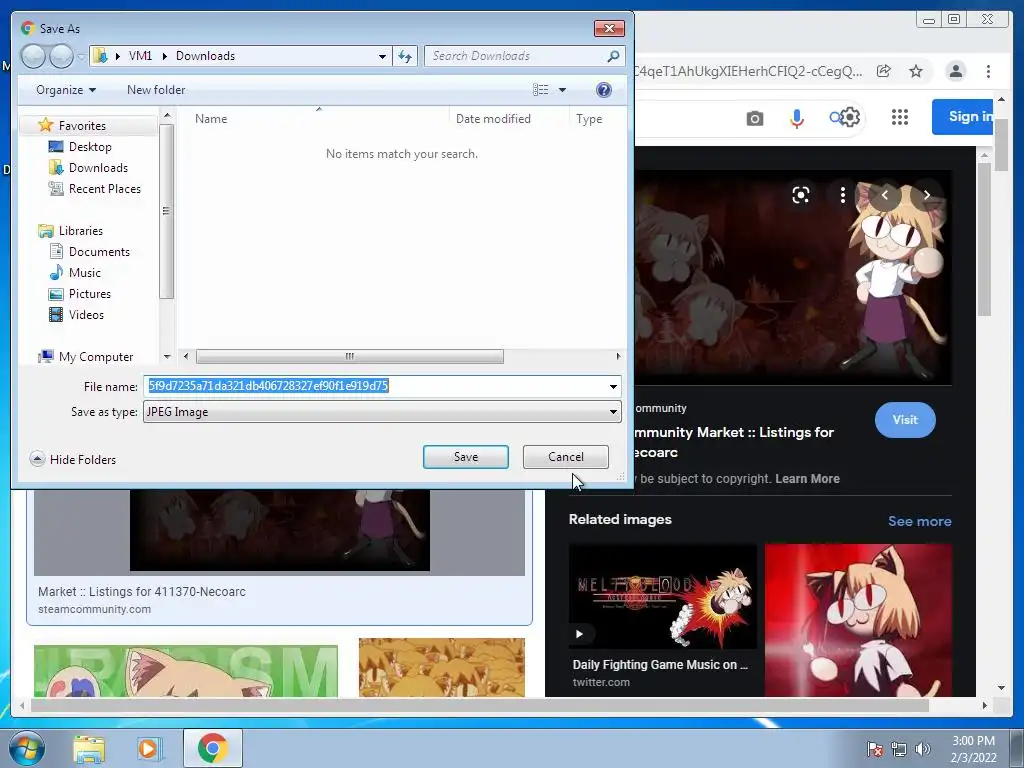Click the network icon in system tray
Viewport: 1024px width, 768px height.
coord(899,750)
